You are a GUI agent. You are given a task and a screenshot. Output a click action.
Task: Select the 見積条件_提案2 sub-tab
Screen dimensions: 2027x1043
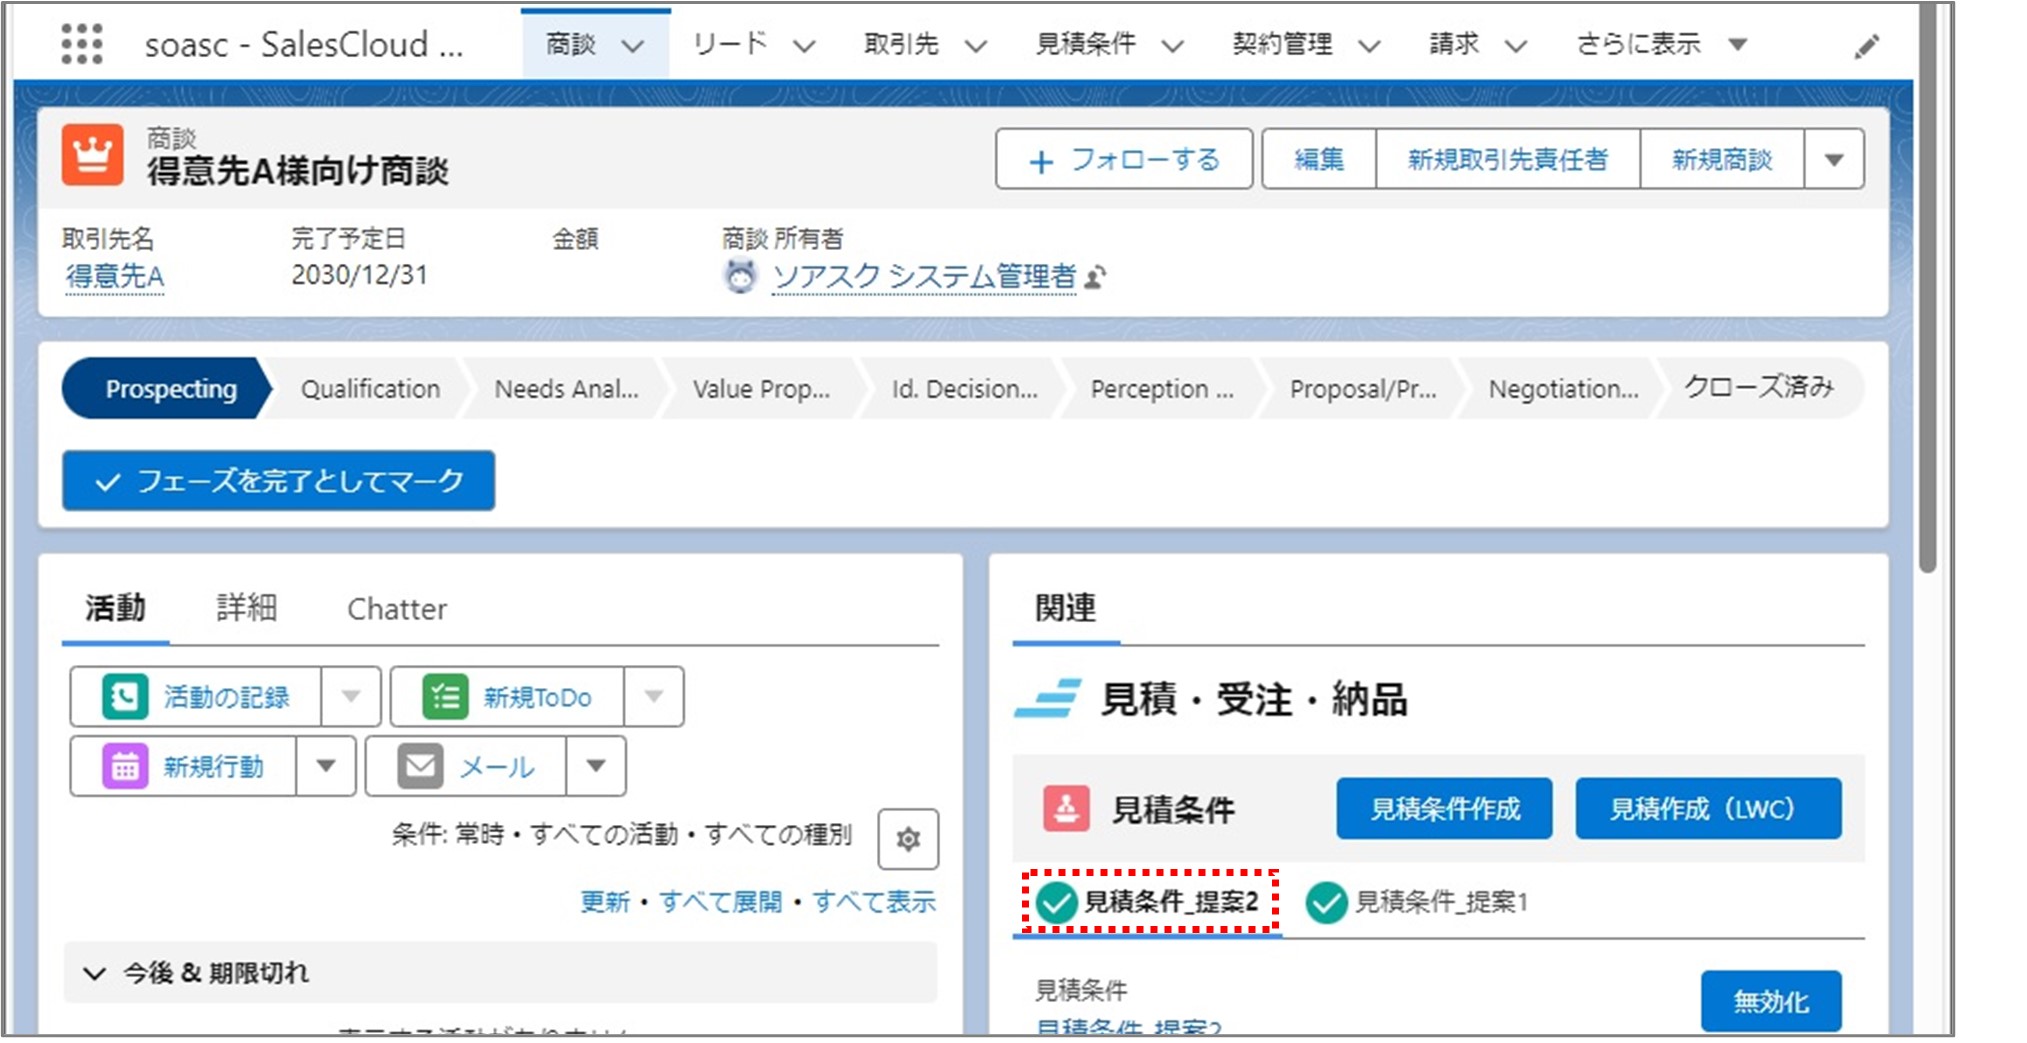(1147, 902)
